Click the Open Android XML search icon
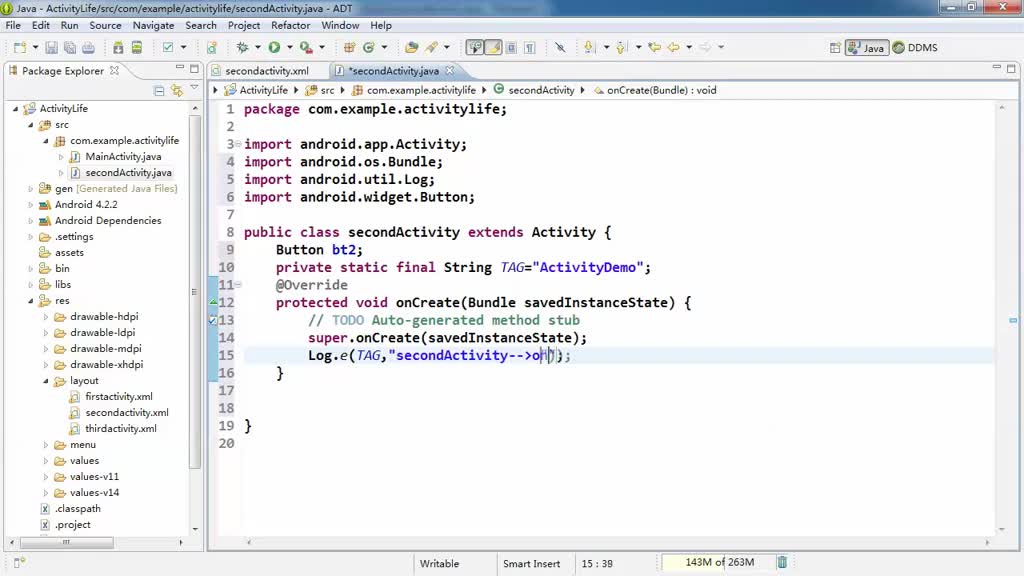This screenshot has height=576, width=1024. (x=212, y=48)
